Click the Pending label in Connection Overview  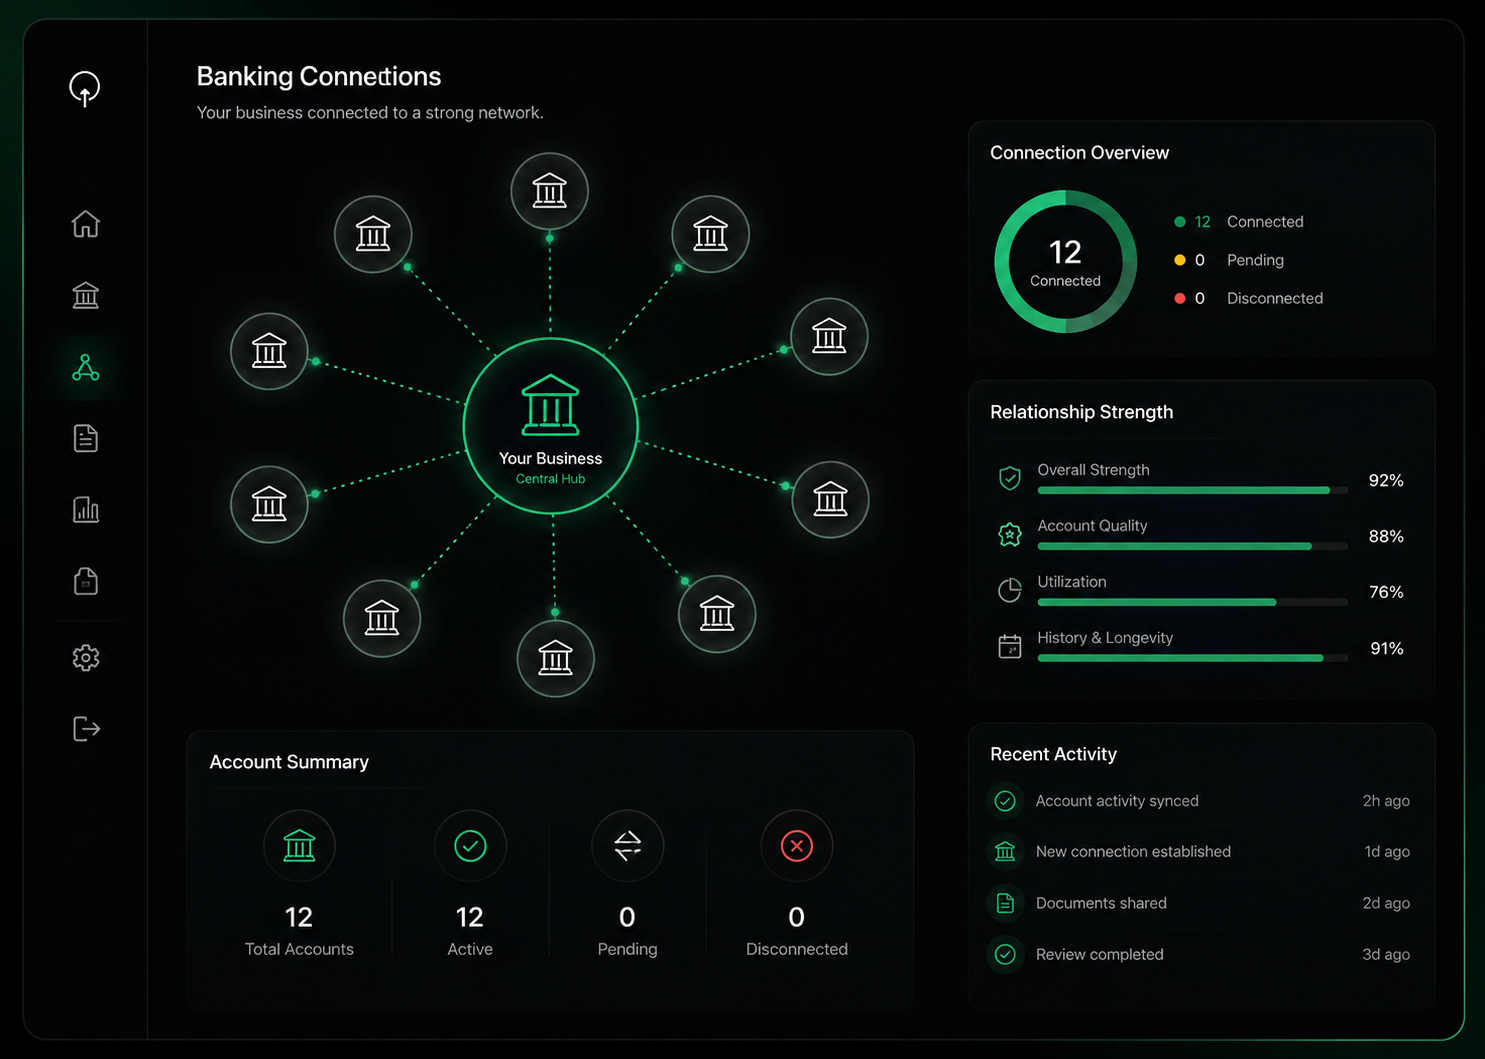(x=1255, y=260)
